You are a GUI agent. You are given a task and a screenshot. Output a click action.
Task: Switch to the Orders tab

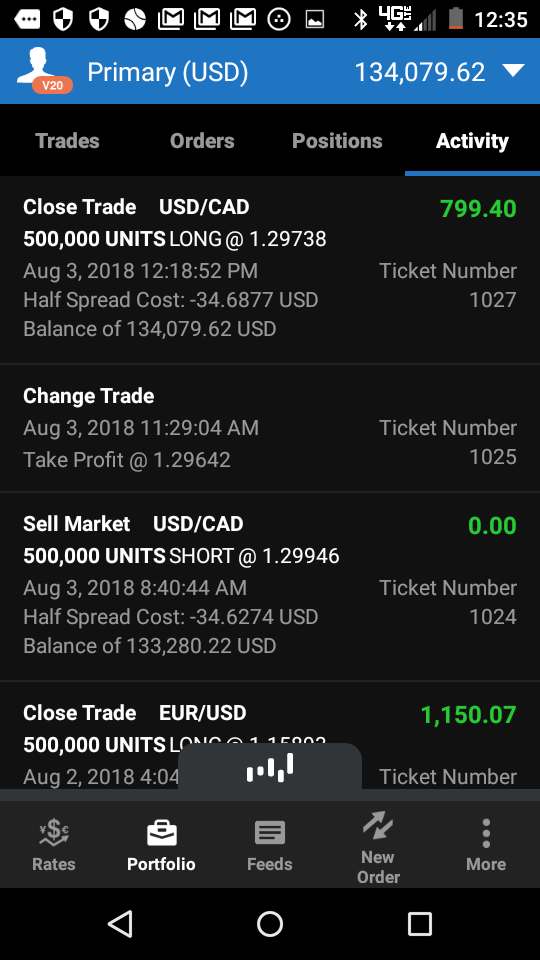coord(202,141)
